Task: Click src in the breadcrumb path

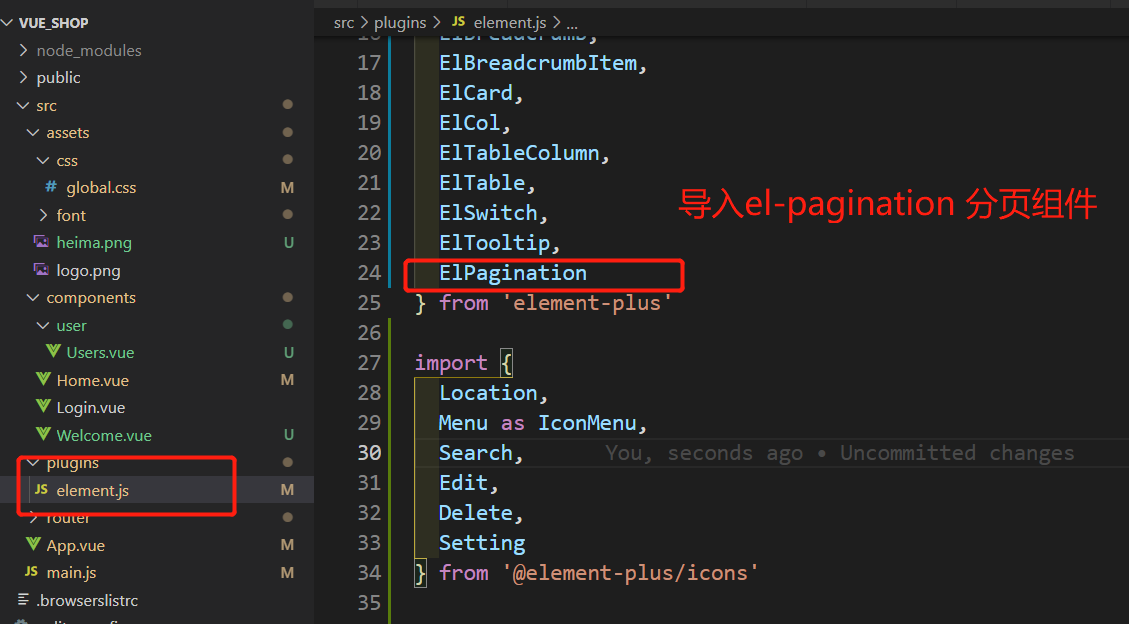Action: coord(343,23)
